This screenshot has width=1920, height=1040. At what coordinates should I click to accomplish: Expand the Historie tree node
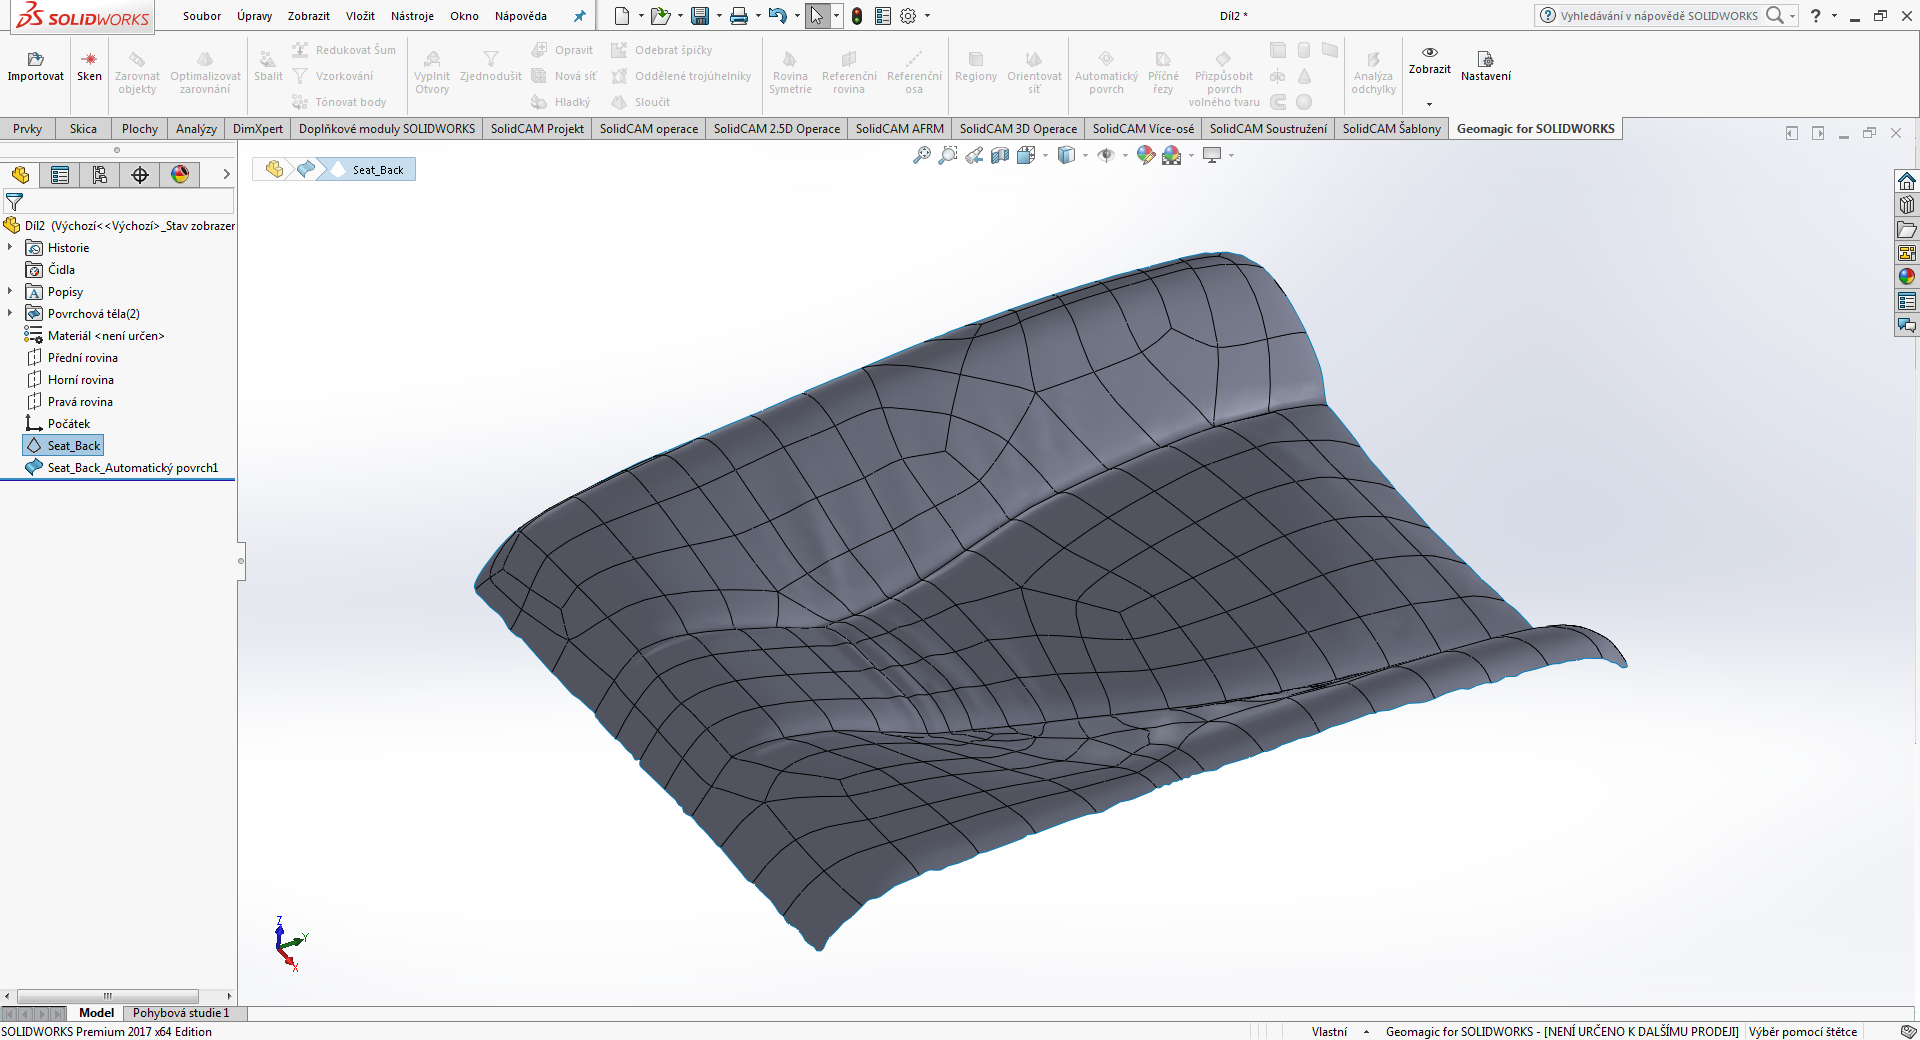[x=10, y=247]
